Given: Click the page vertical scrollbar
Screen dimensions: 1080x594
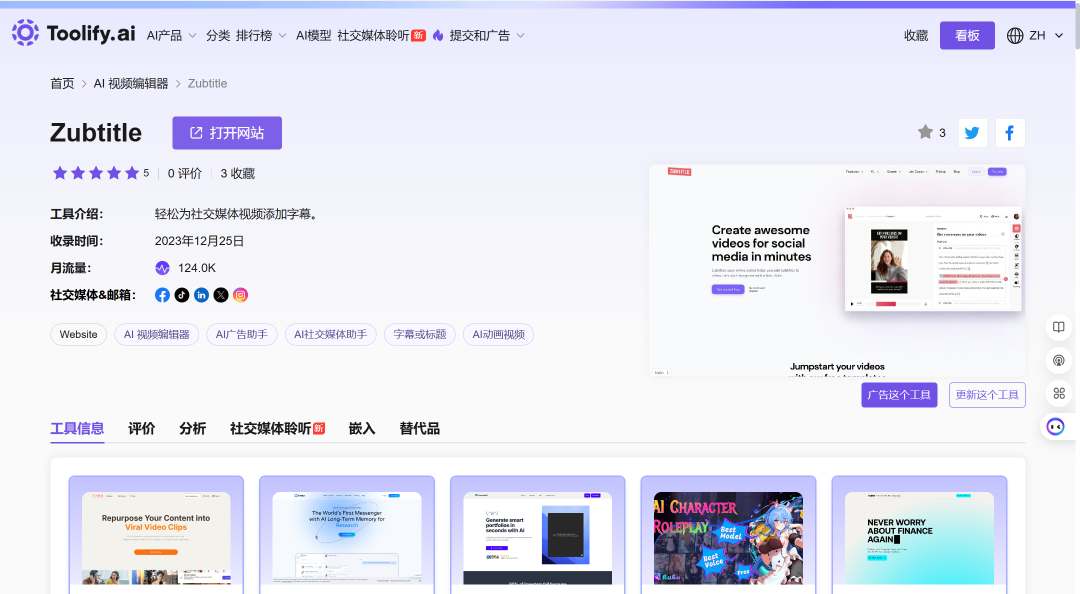Looking at the screenshot, I should click(x=1076, y=28).
